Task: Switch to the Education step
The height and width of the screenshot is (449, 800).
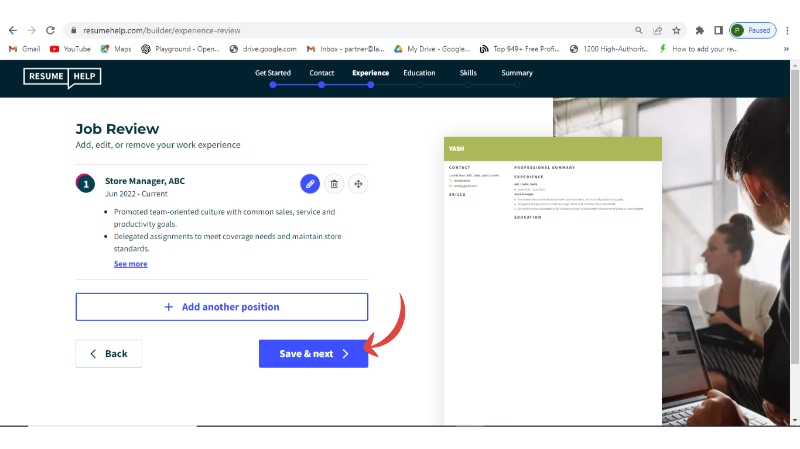Action: [419, 73]
